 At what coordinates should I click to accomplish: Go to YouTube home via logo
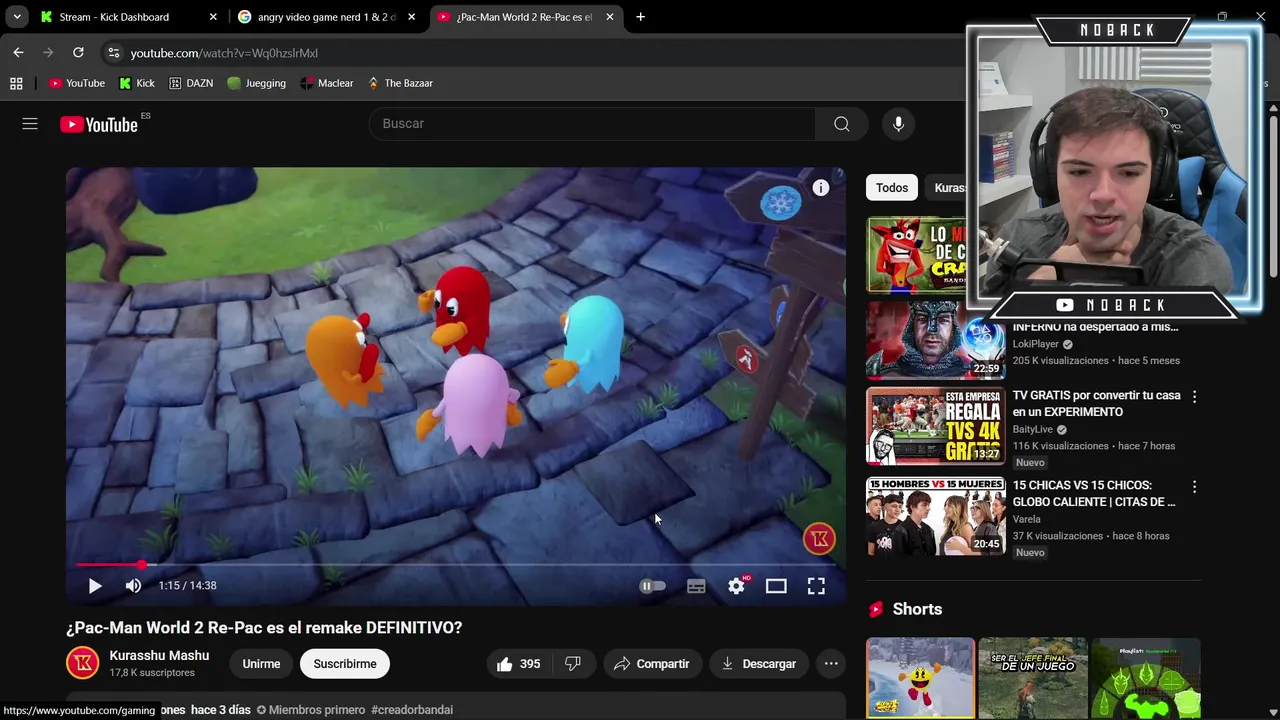[98, 124]
